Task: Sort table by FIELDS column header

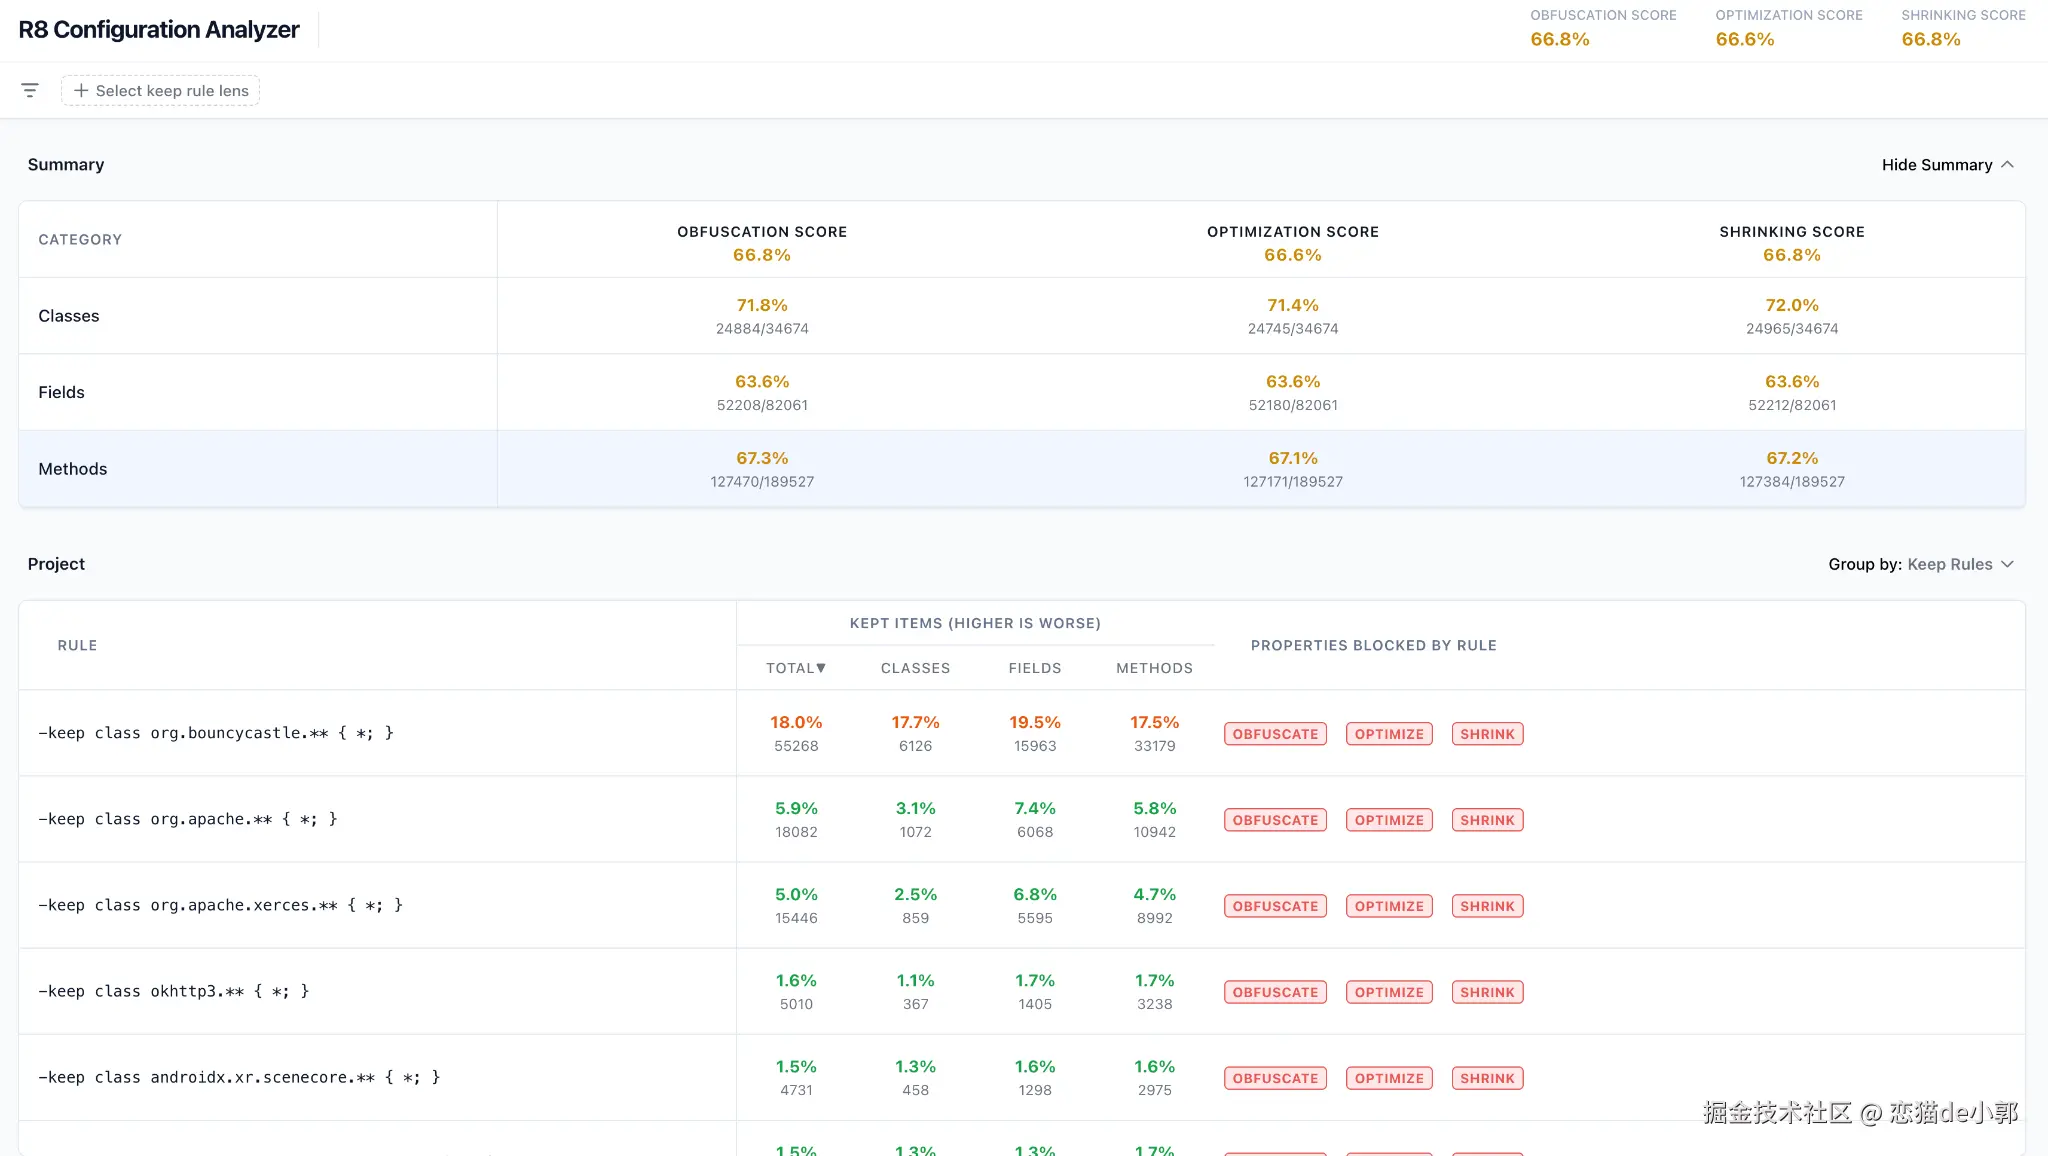Action: (1035, 668)
